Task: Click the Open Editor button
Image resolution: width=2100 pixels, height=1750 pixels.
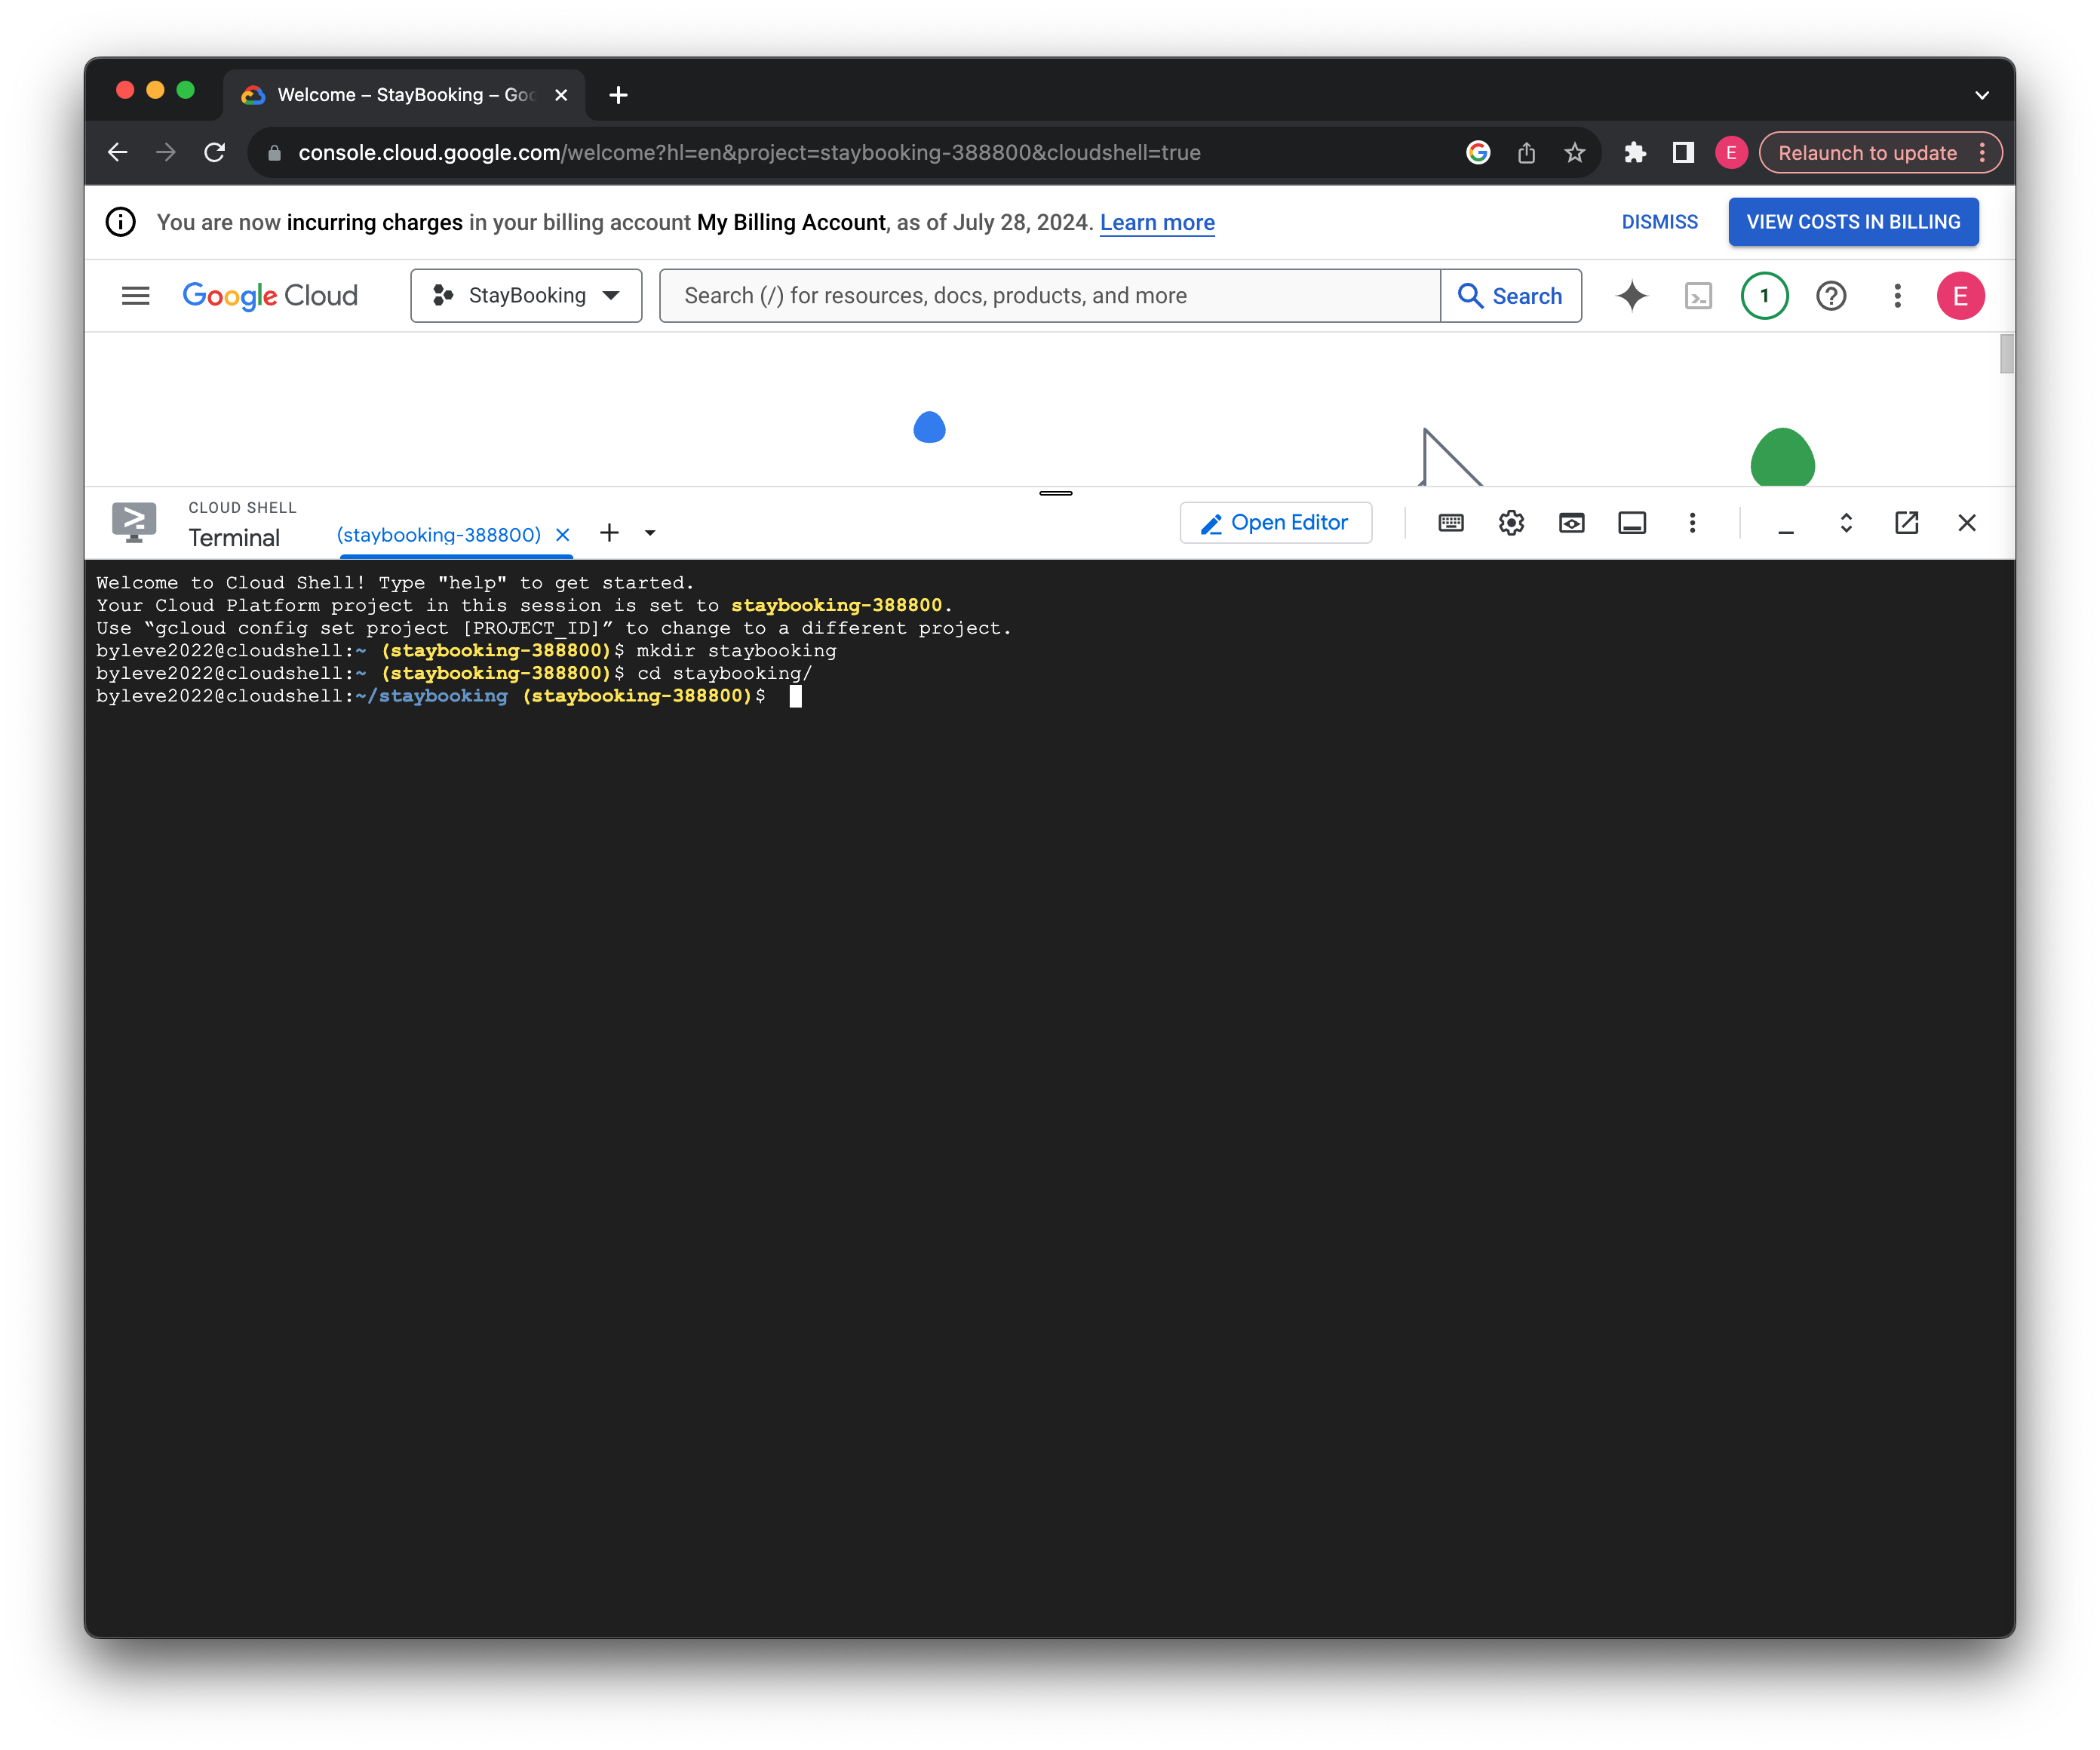Action: (1276, 523)
